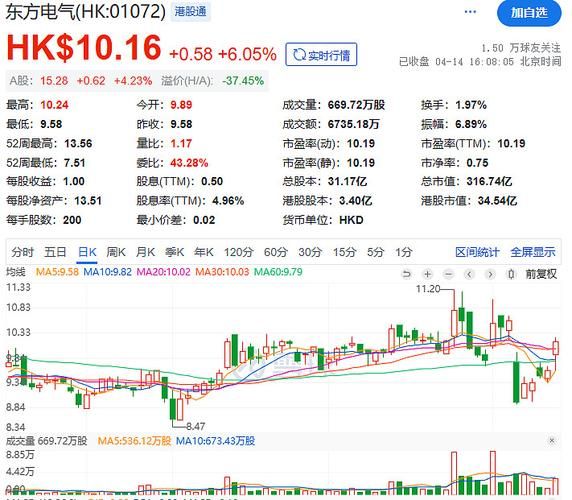Viewport: 572px width, 500px height.
Task: Select the 60分 chart tab
Action: point(276,252)
